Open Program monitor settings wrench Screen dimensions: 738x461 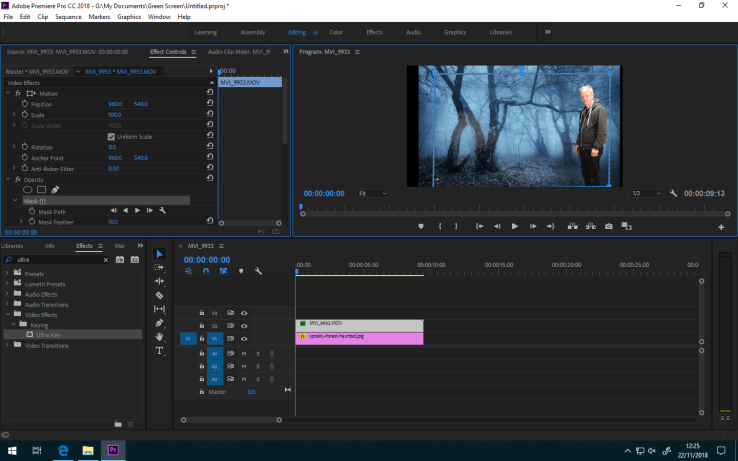coord(674,194)
